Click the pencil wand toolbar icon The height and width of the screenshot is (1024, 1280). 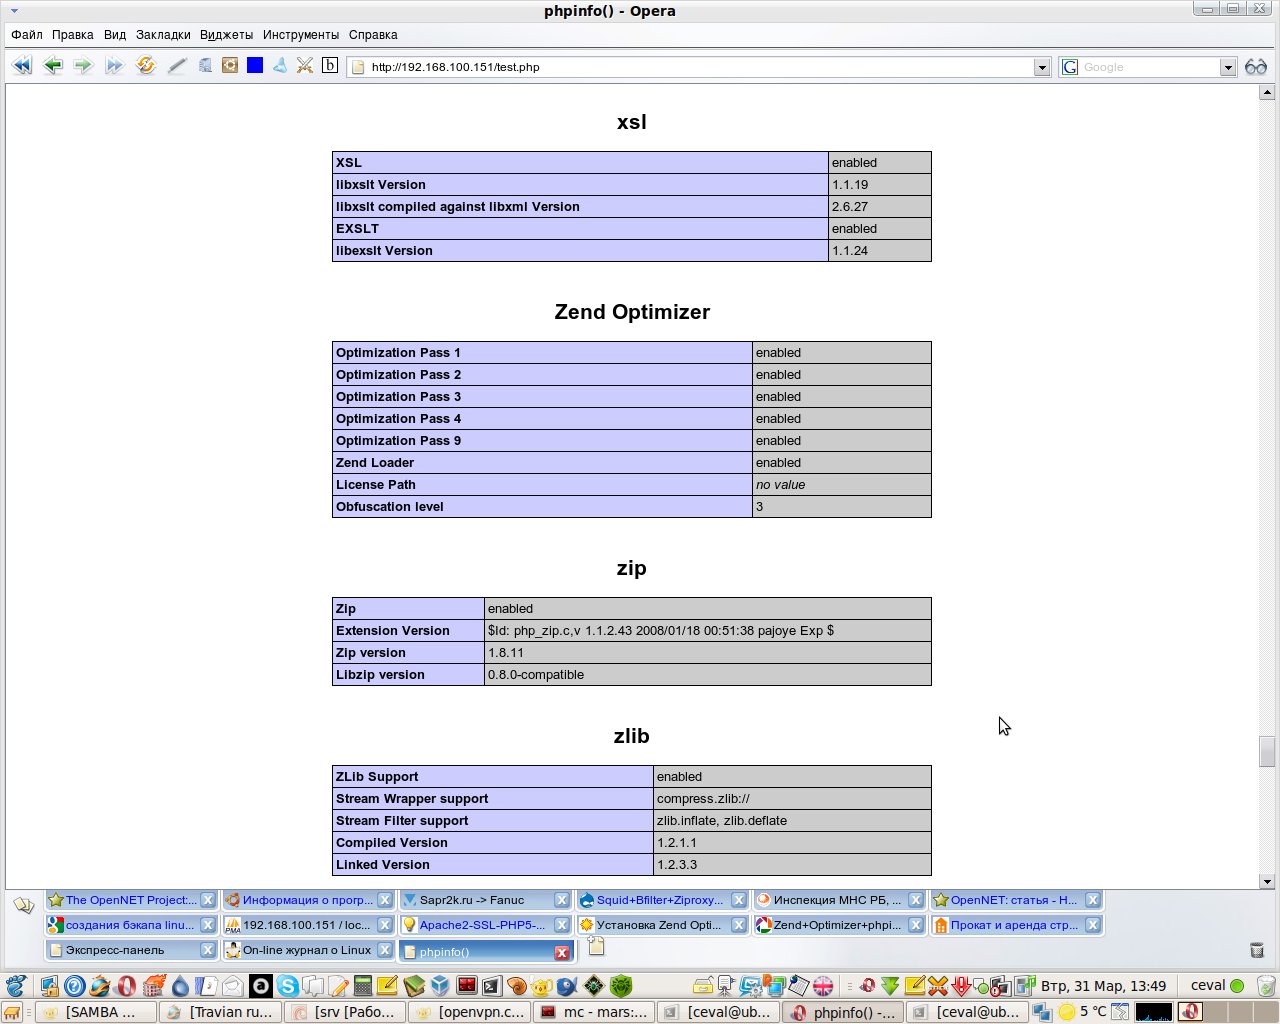[x=177, y=66]
